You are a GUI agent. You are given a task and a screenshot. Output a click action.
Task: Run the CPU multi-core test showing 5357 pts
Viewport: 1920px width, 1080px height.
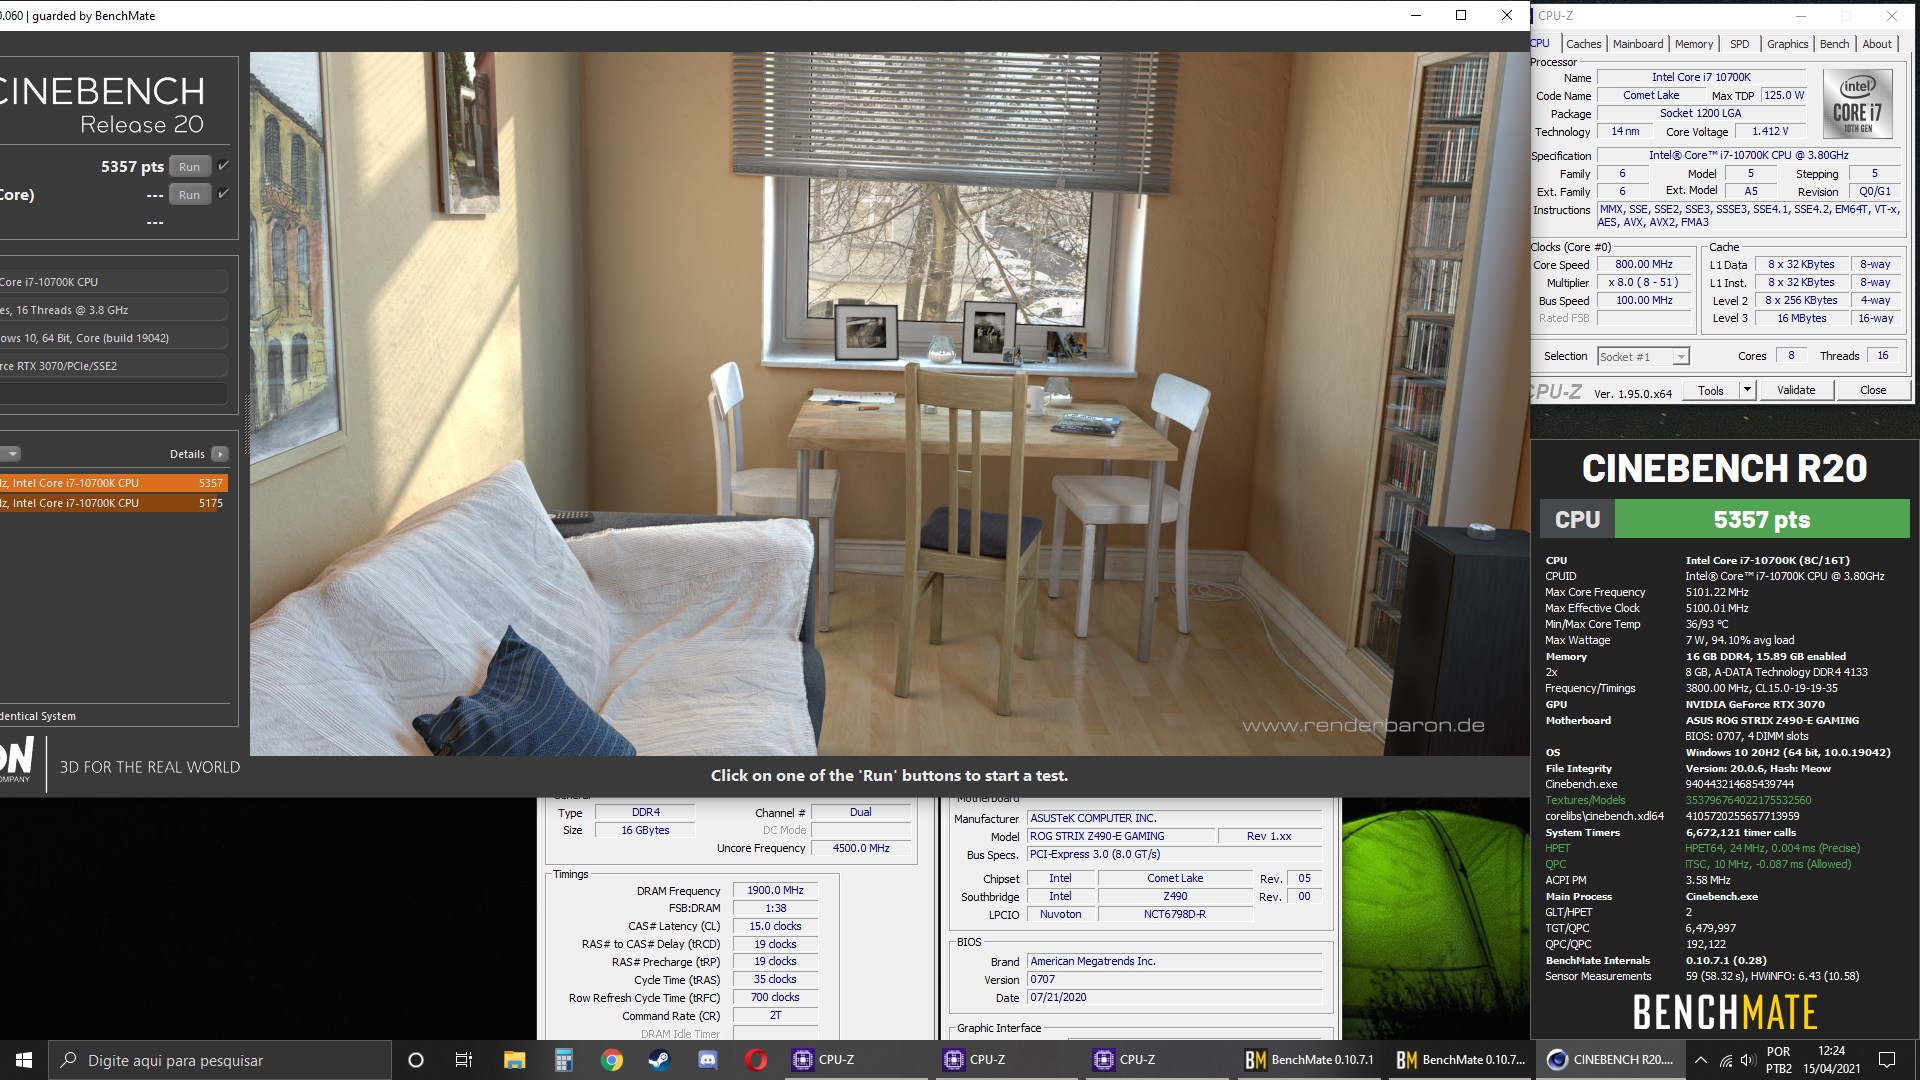(189, 167)
